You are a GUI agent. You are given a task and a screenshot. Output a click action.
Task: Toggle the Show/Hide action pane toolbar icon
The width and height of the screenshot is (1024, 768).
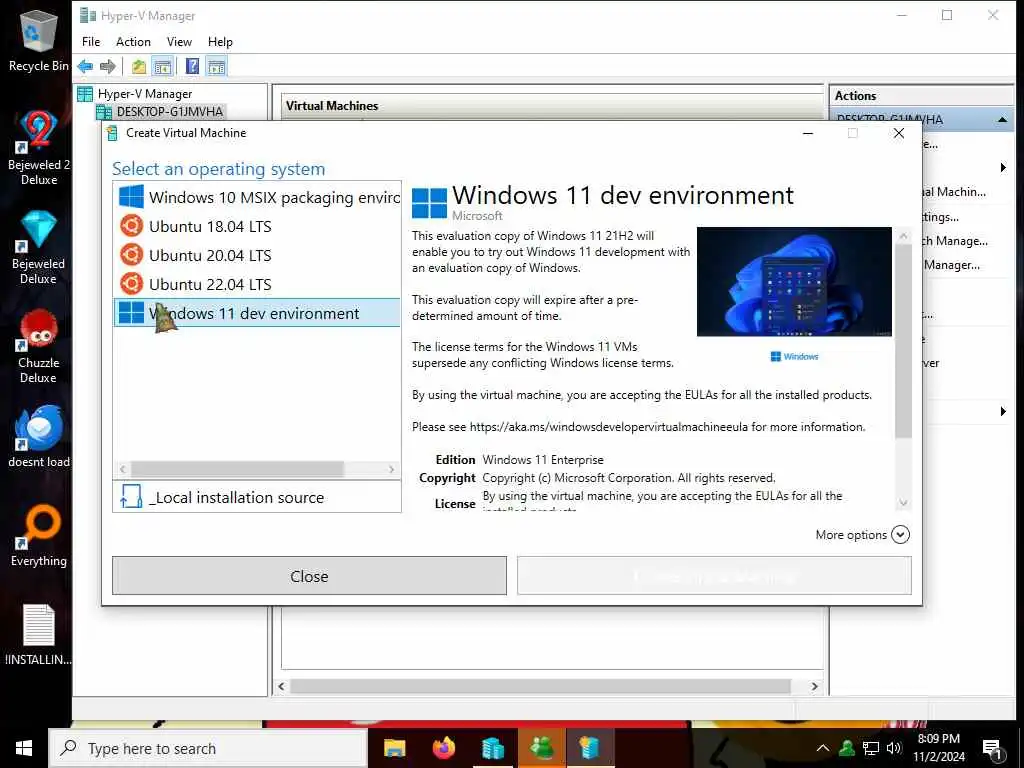pyautogui.click(x=216, y=66)
